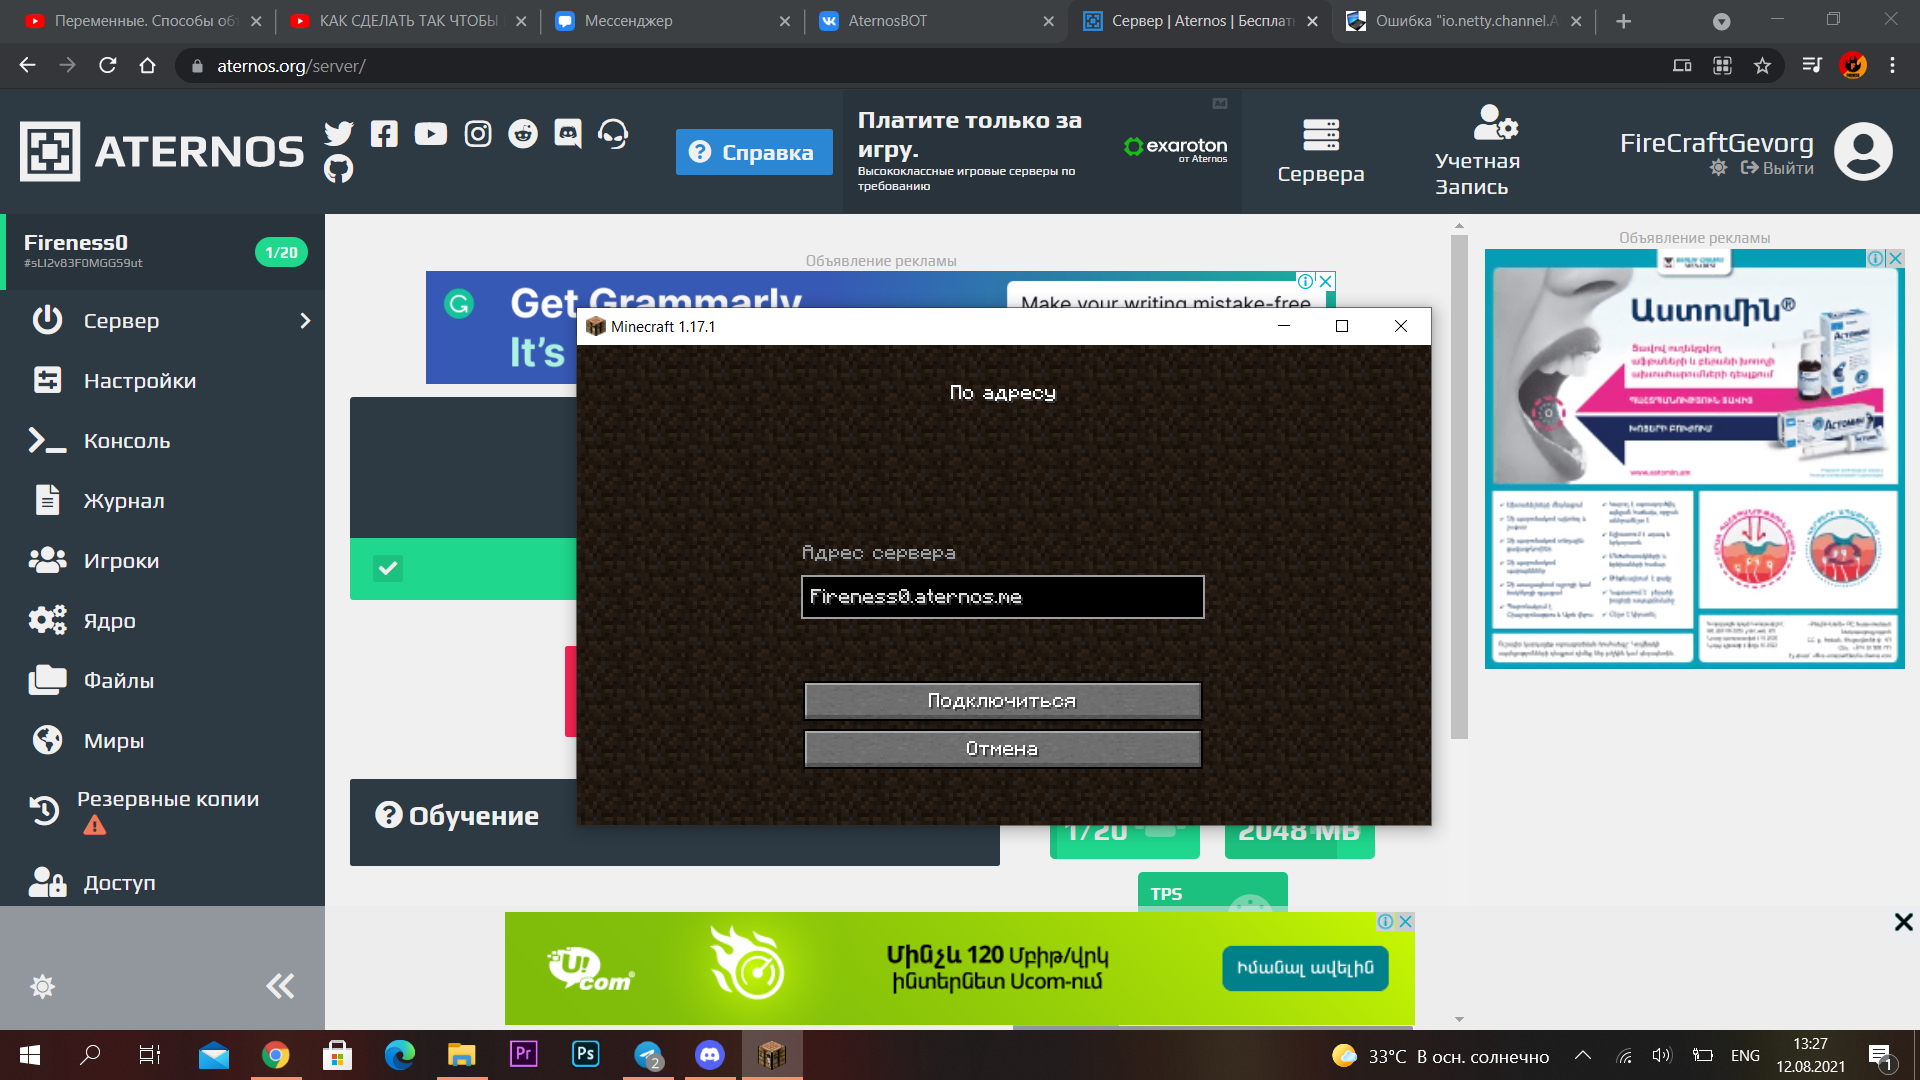Open Discord from the taskbar

click(710, 1055)
